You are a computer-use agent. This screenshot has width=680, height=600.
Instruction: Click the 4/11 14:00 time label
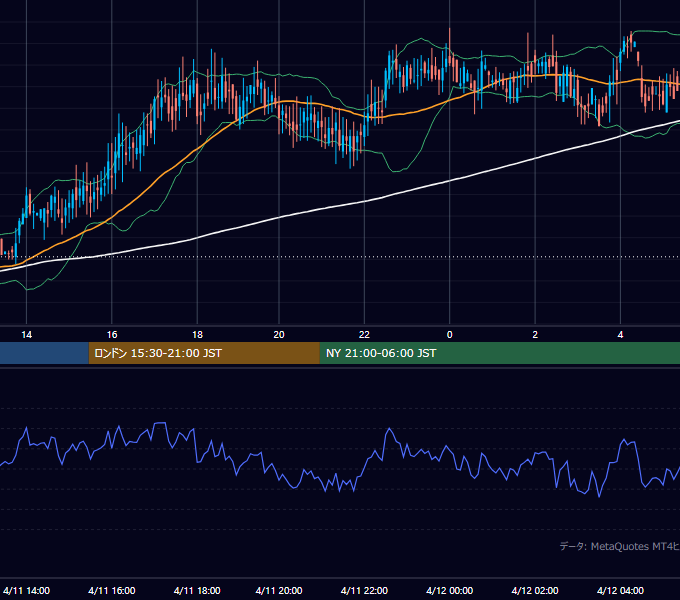tap(26, 590)
